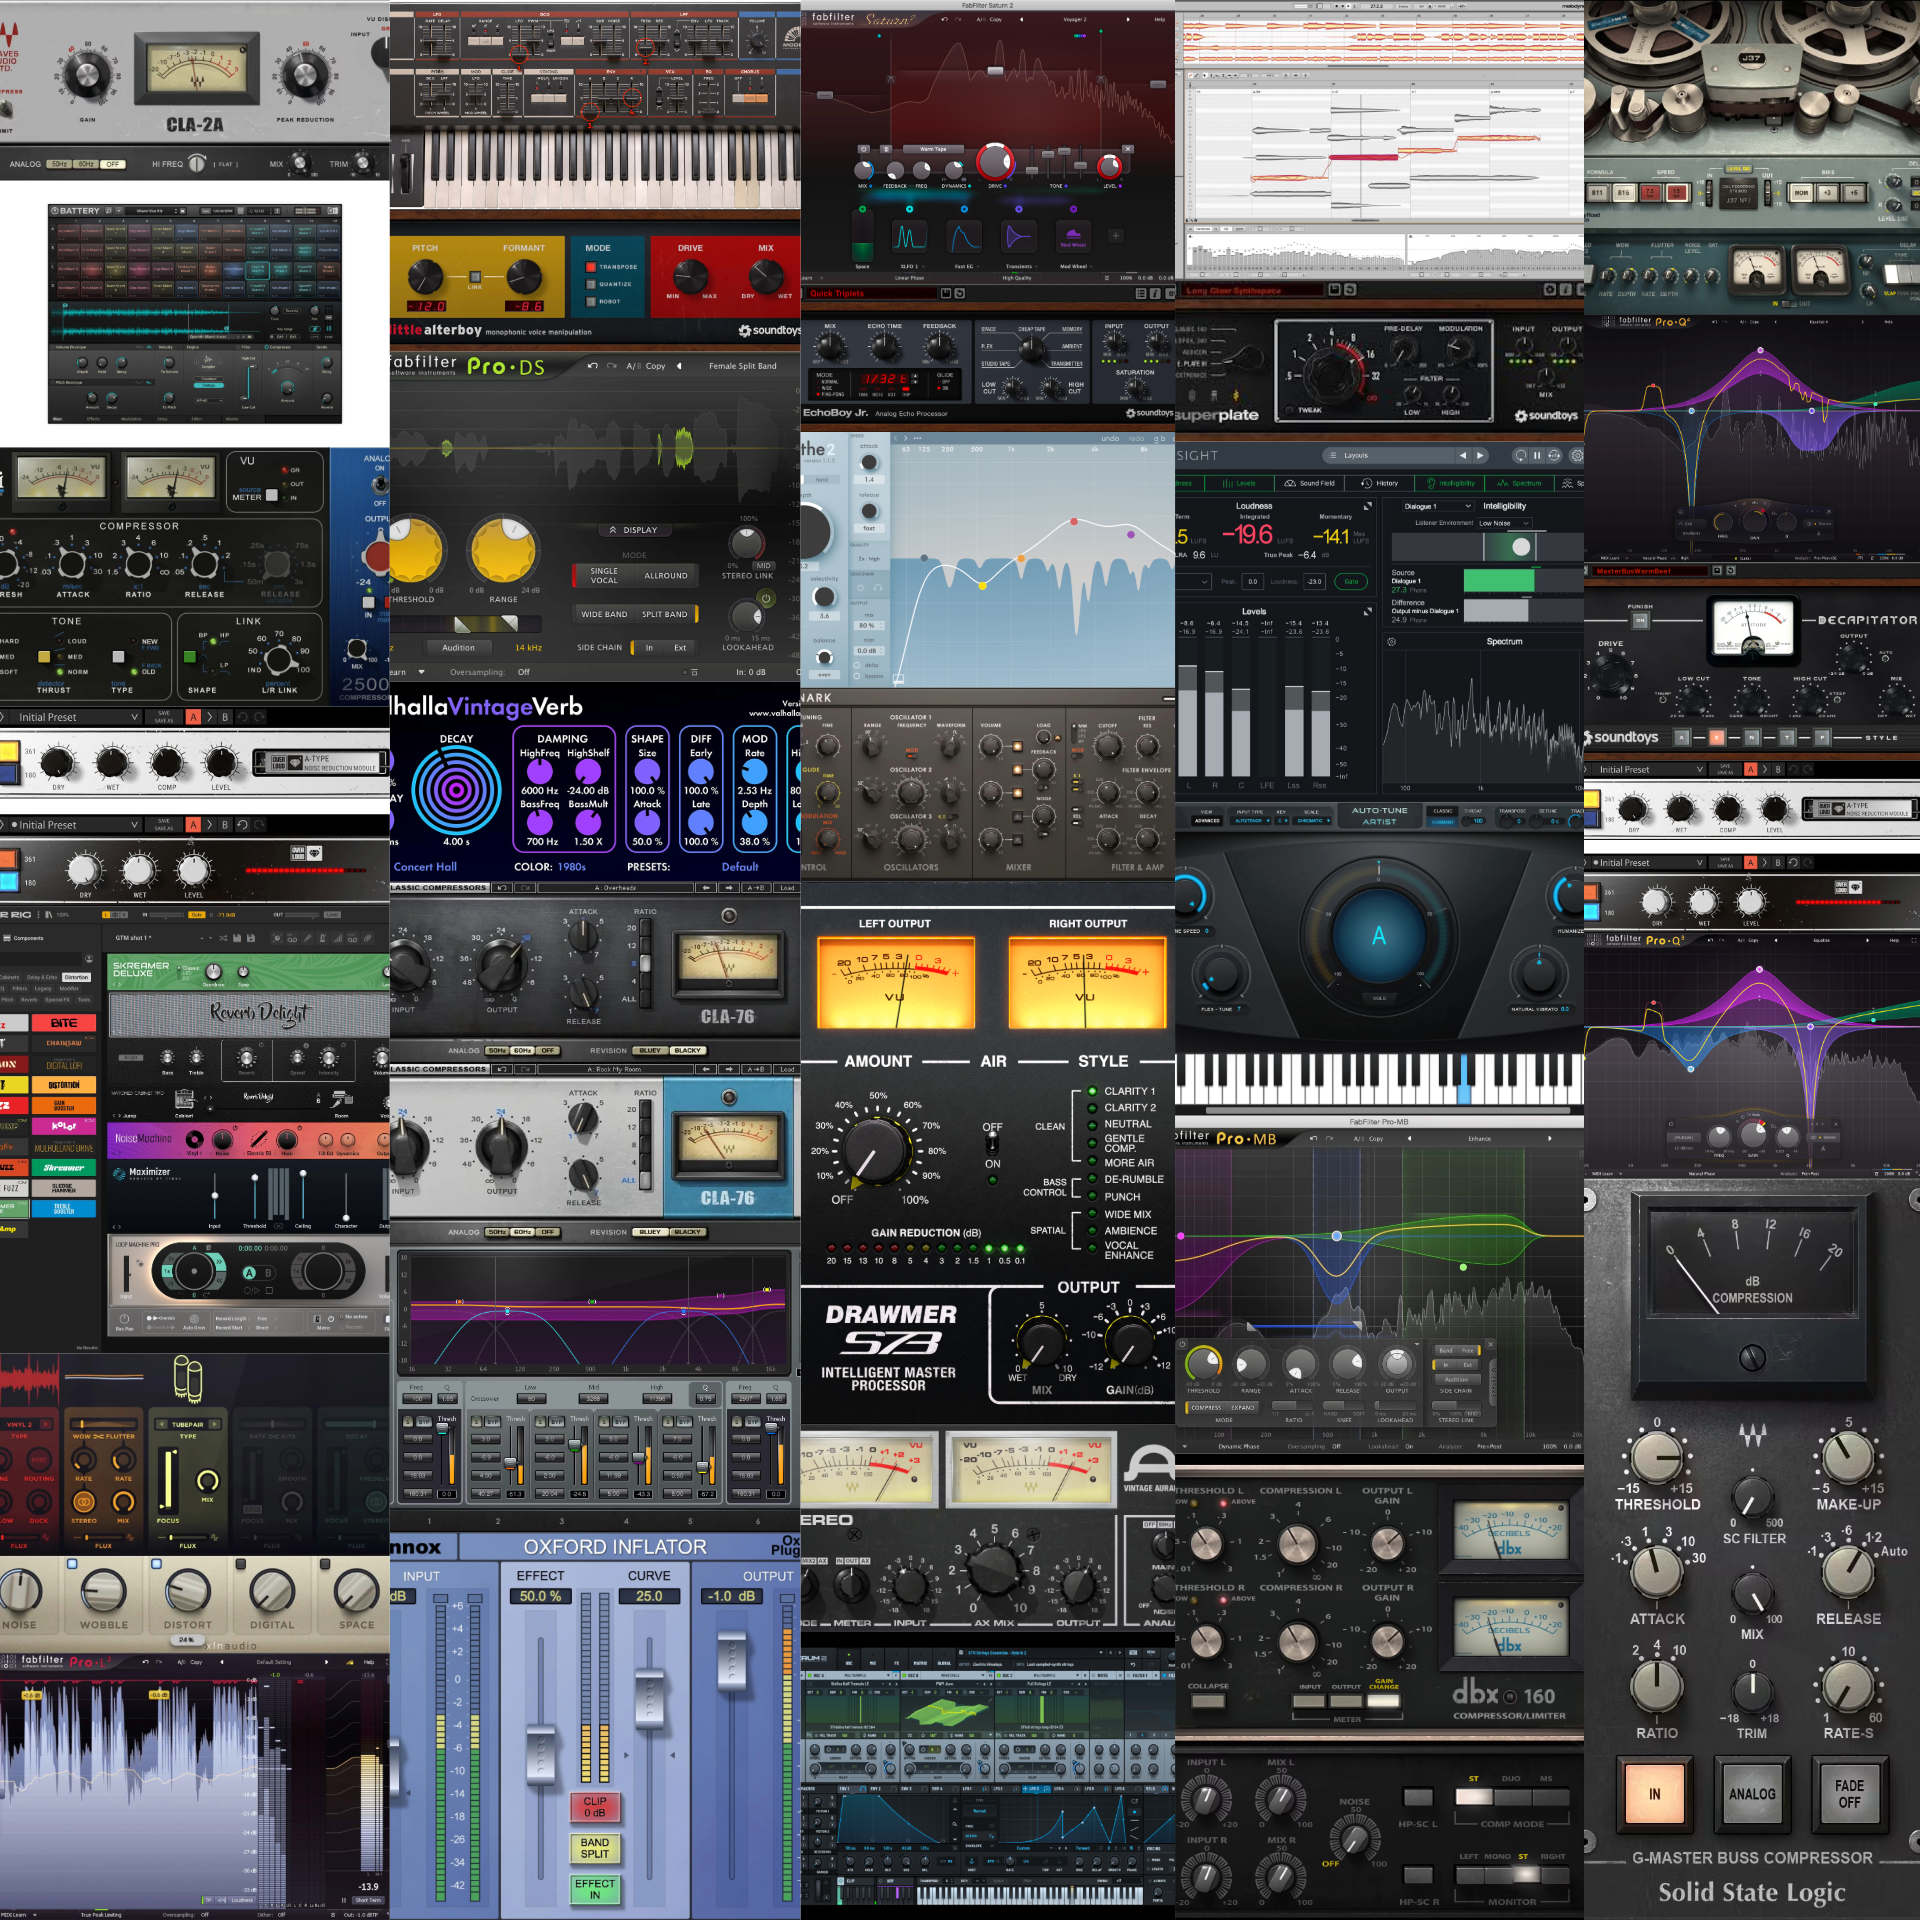Switch to Insight Sound Field tab
Viewport: 1920px width, 1920px height.
pos(1310,483)
